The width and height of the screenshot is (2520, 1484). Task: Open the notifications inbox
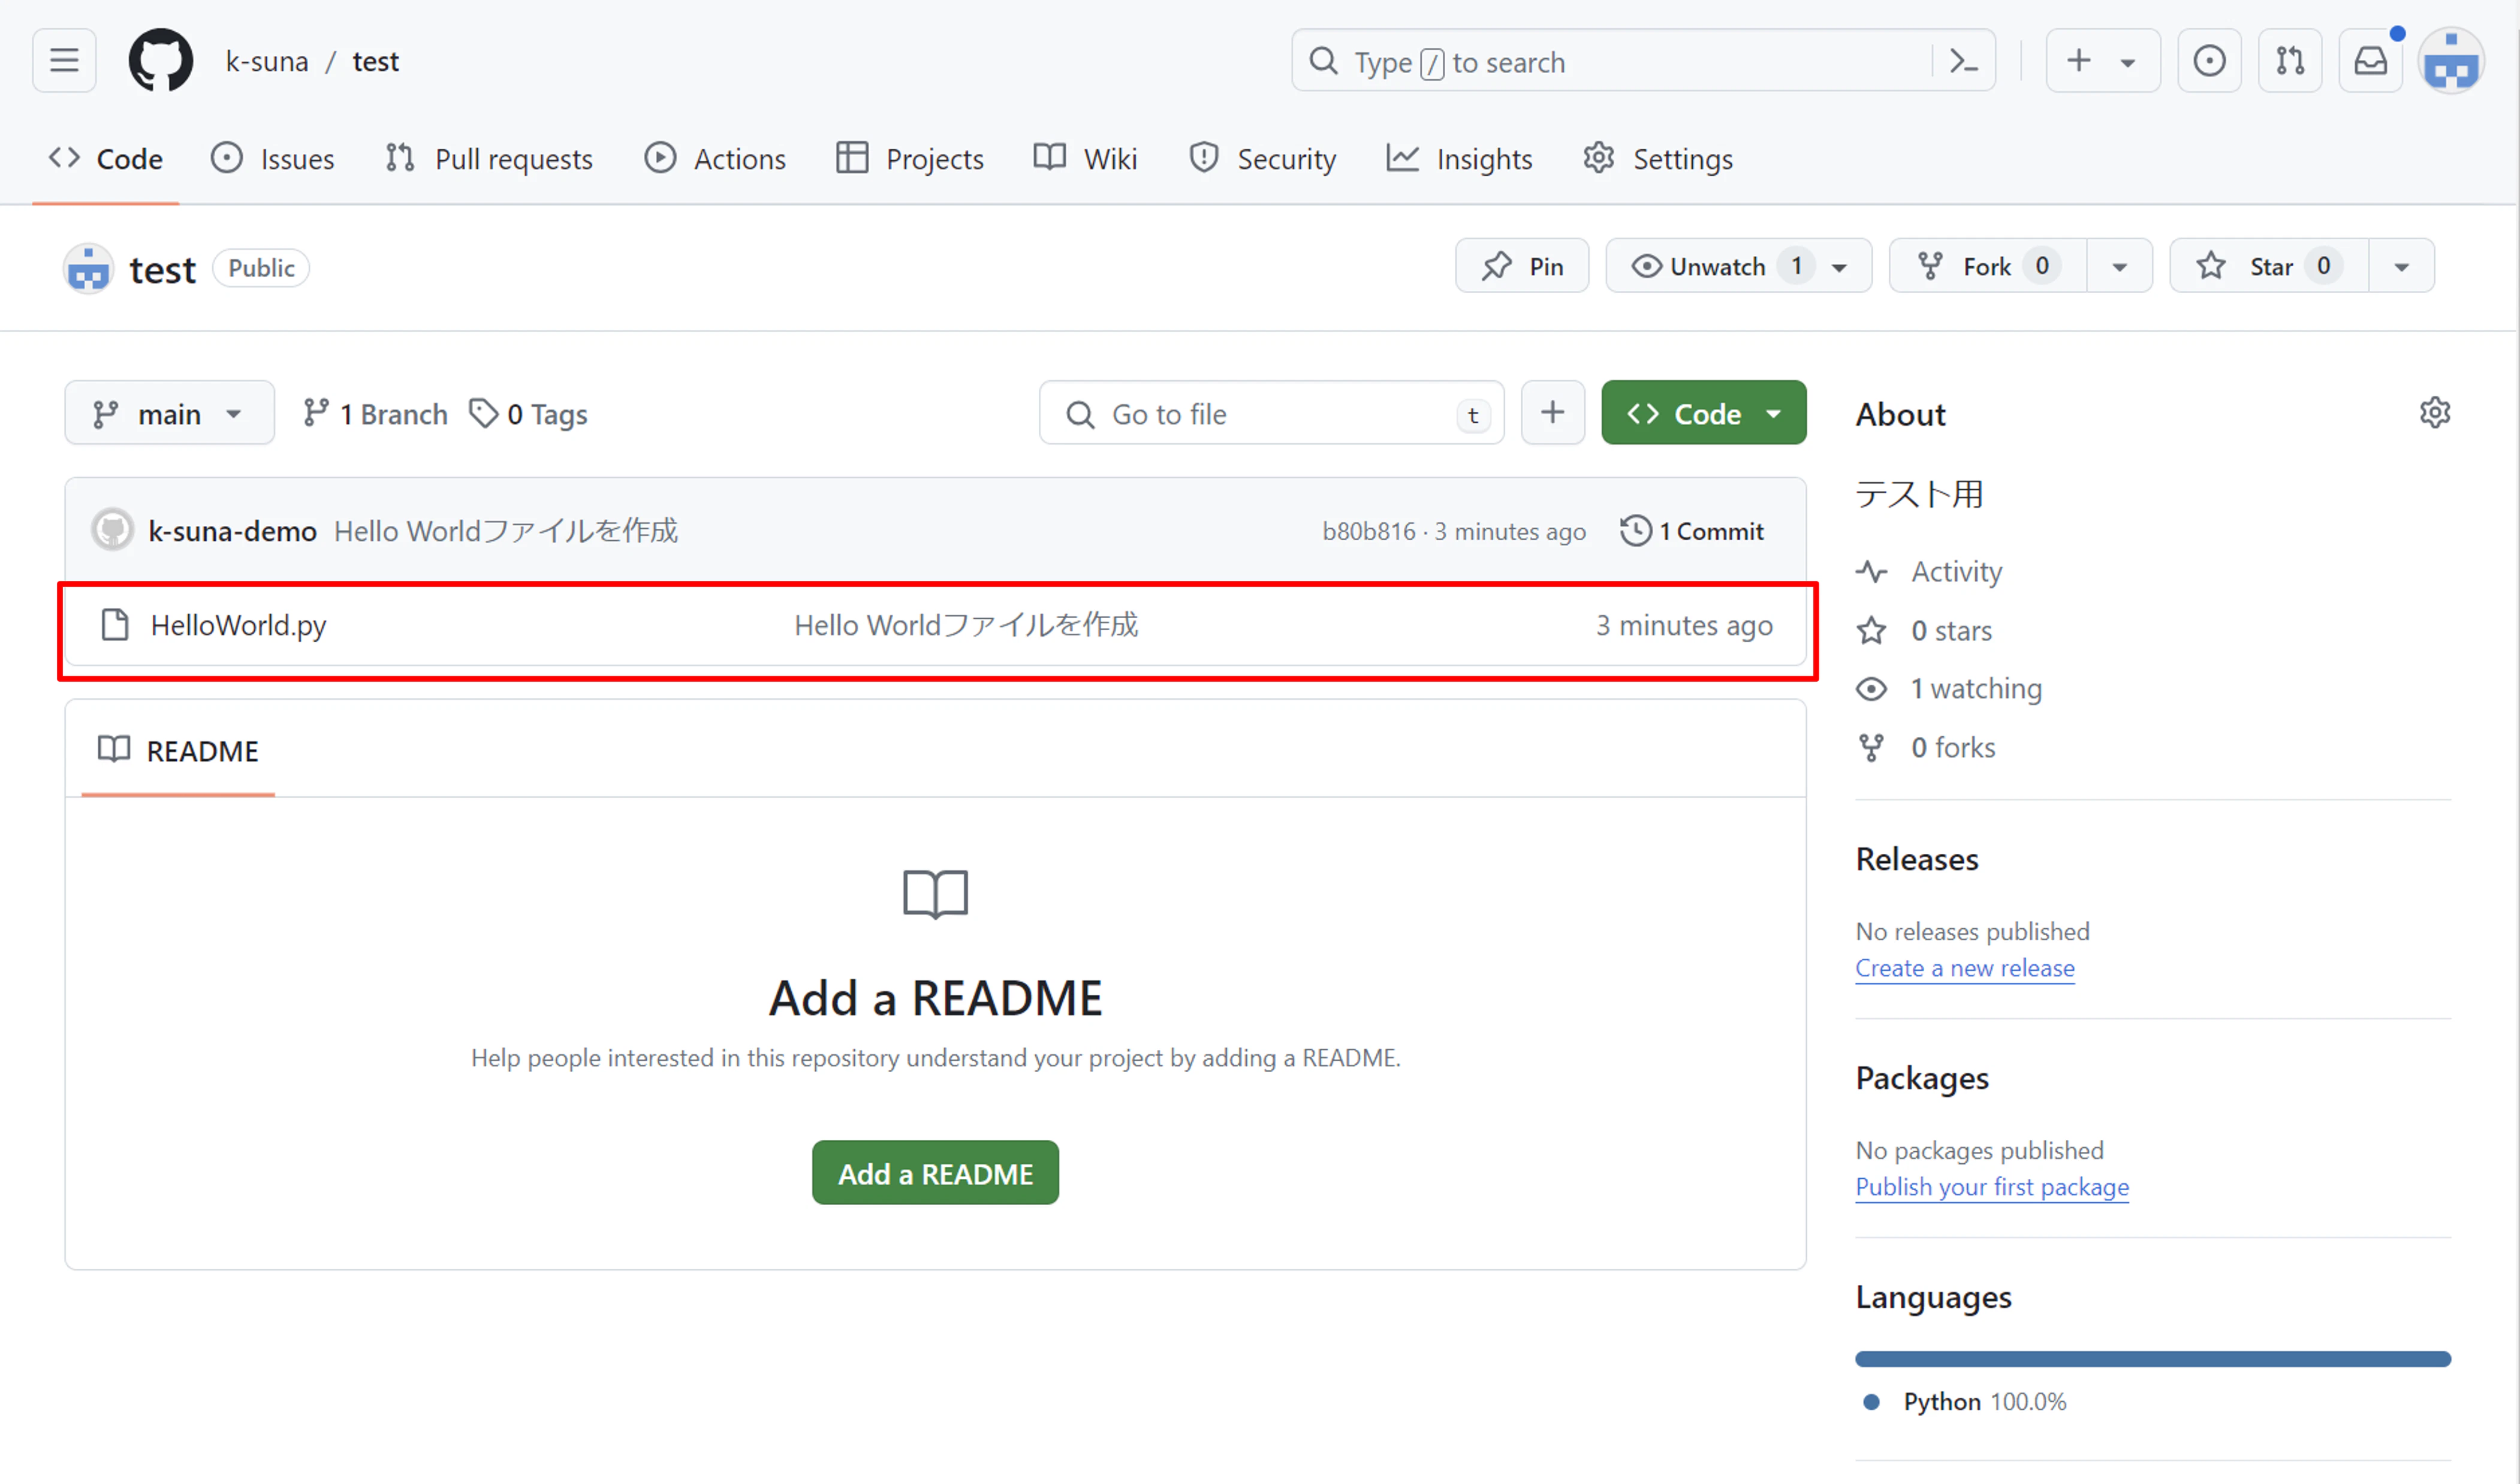point(2370,61)
